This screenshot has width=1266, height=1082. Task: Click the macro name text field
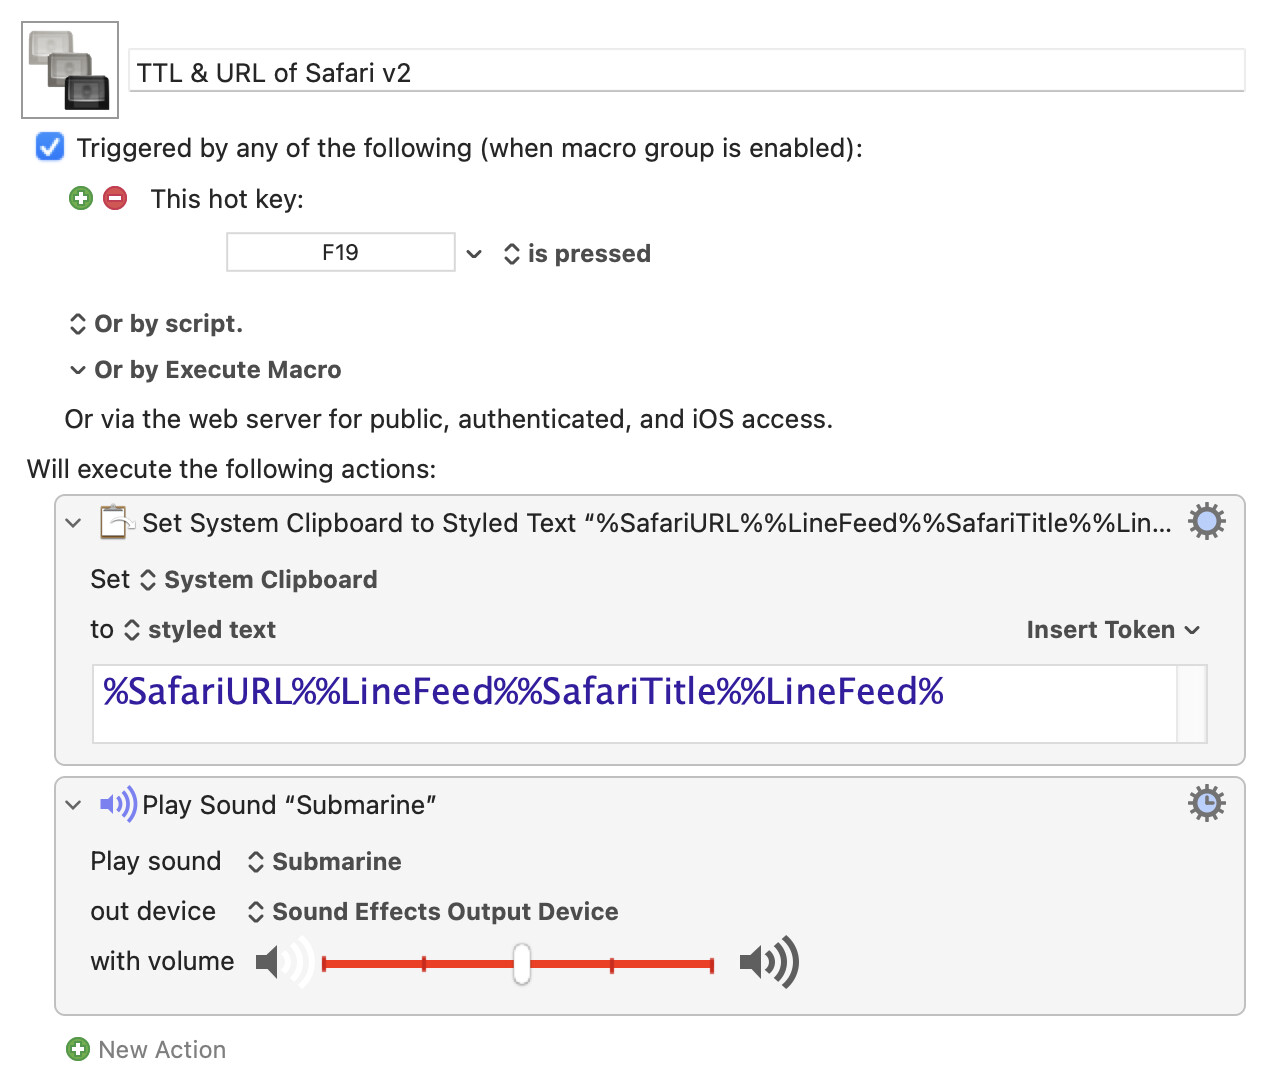(688, 72)
